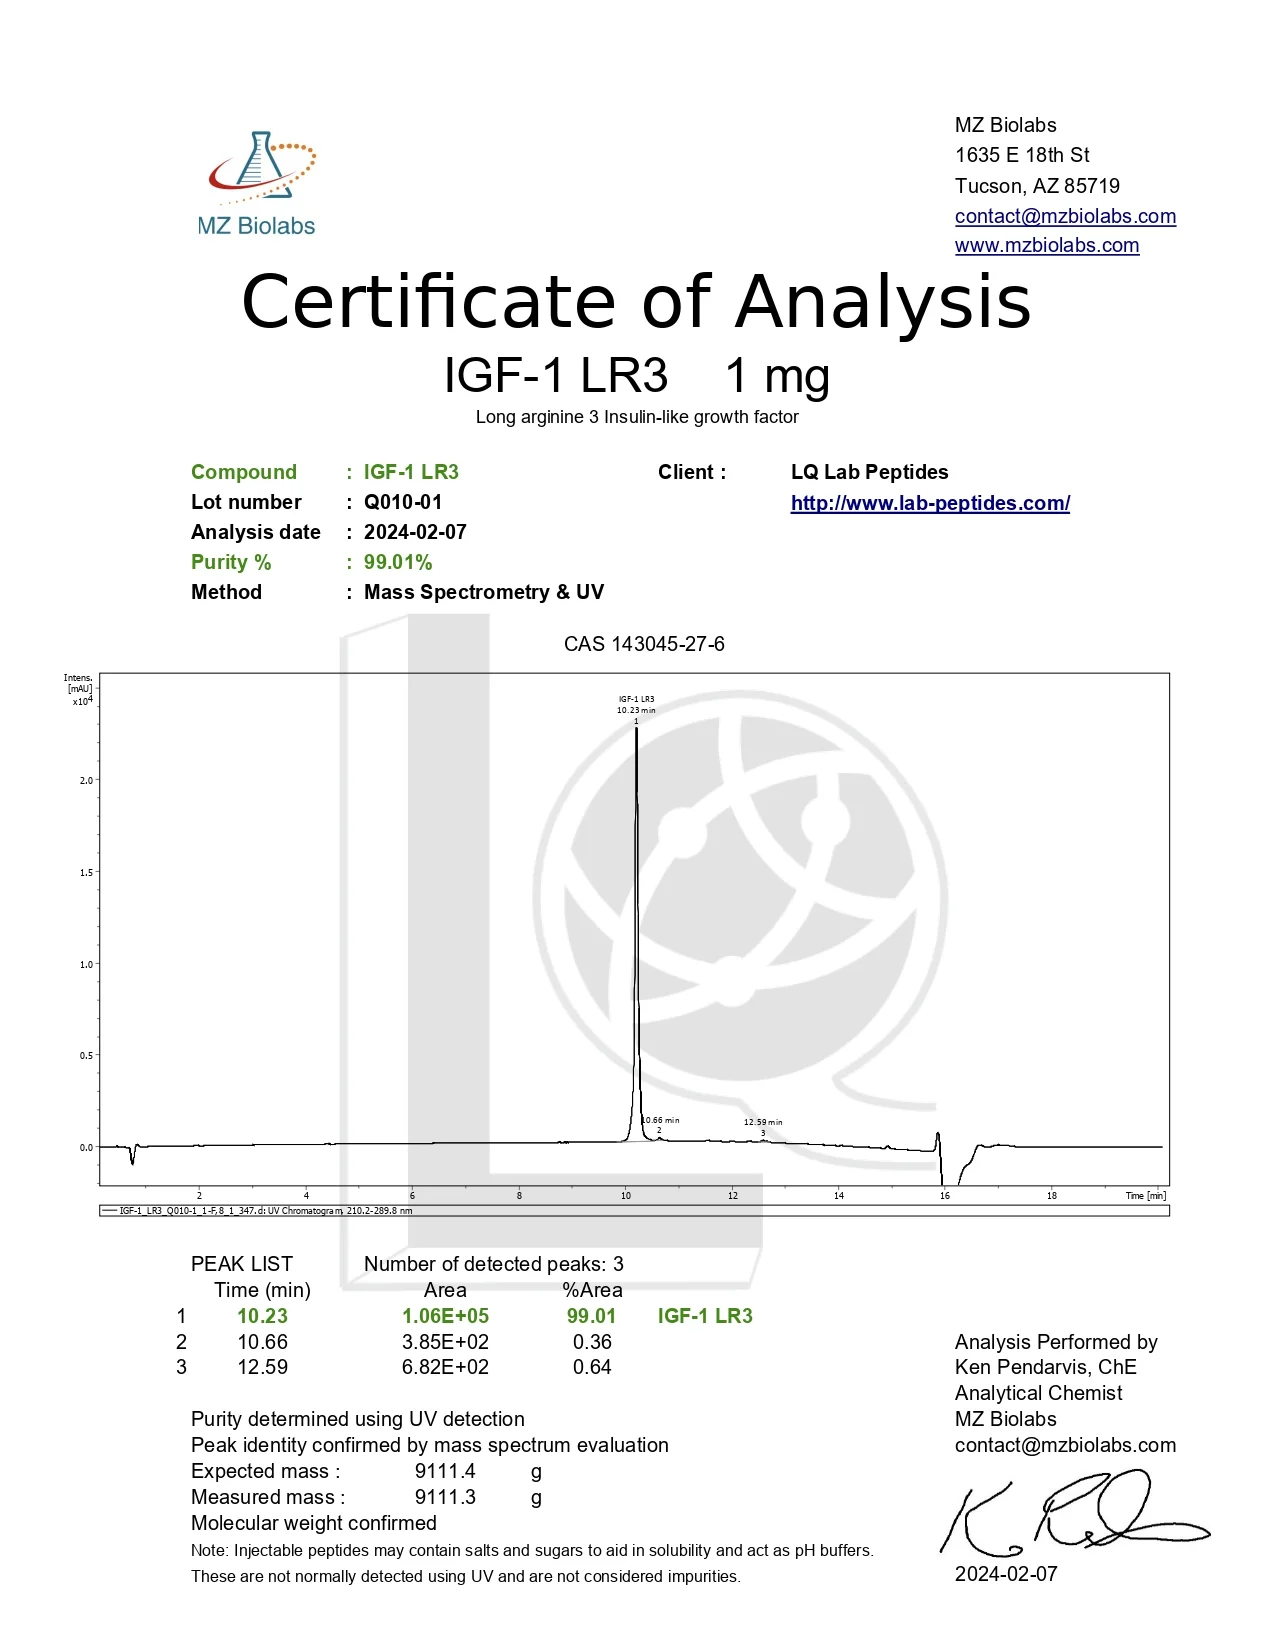This screenshot has height=1650, width=1275.
Task: Click the MZ Biolabs flask logo
Action: coord(257,184)
